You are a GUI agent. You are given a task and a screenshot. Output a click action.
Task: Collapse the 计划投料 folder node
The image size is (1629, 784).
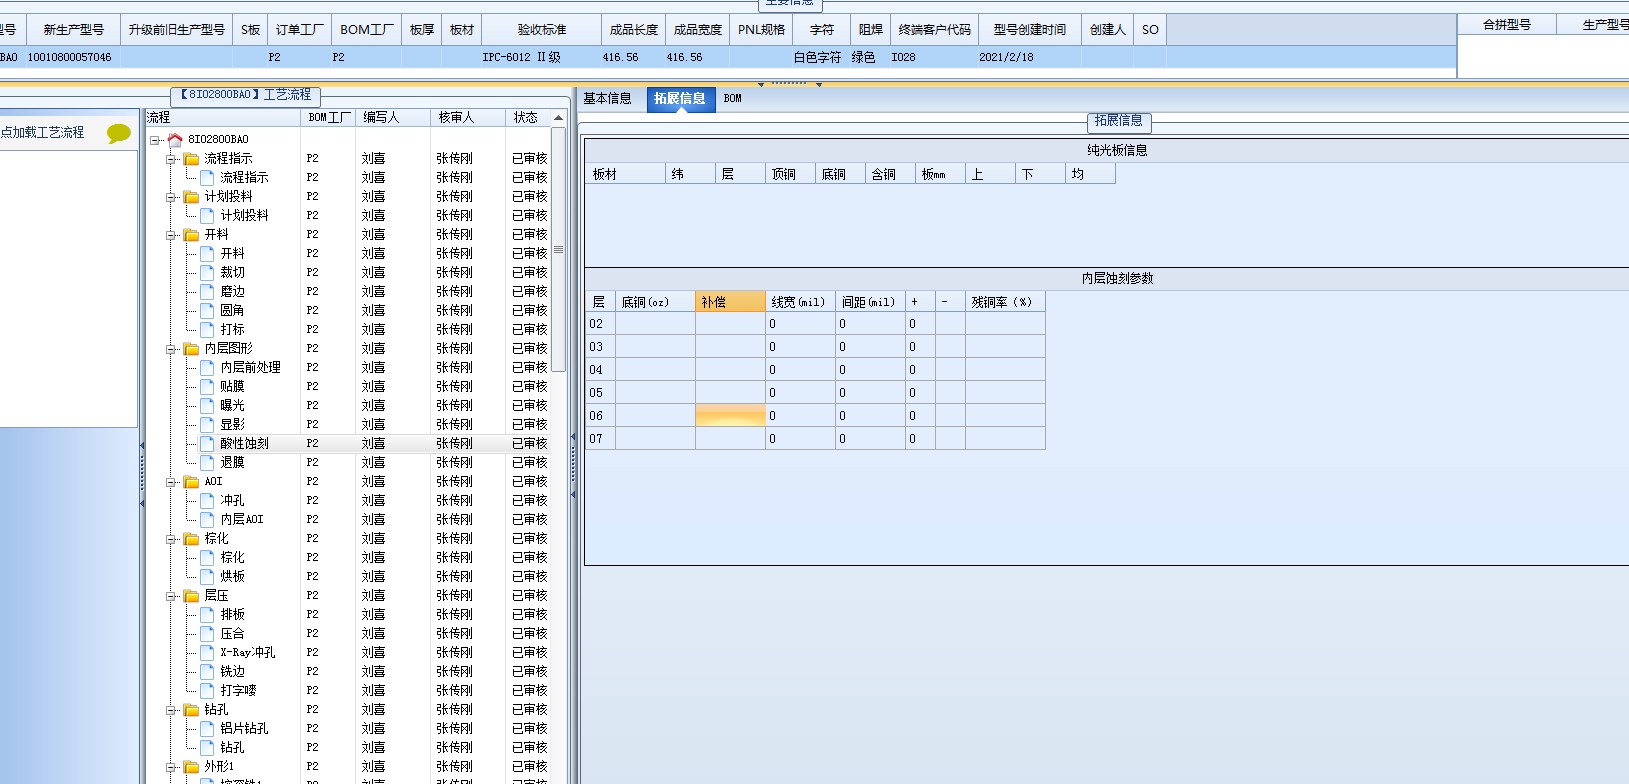click(x=171, y=197)
